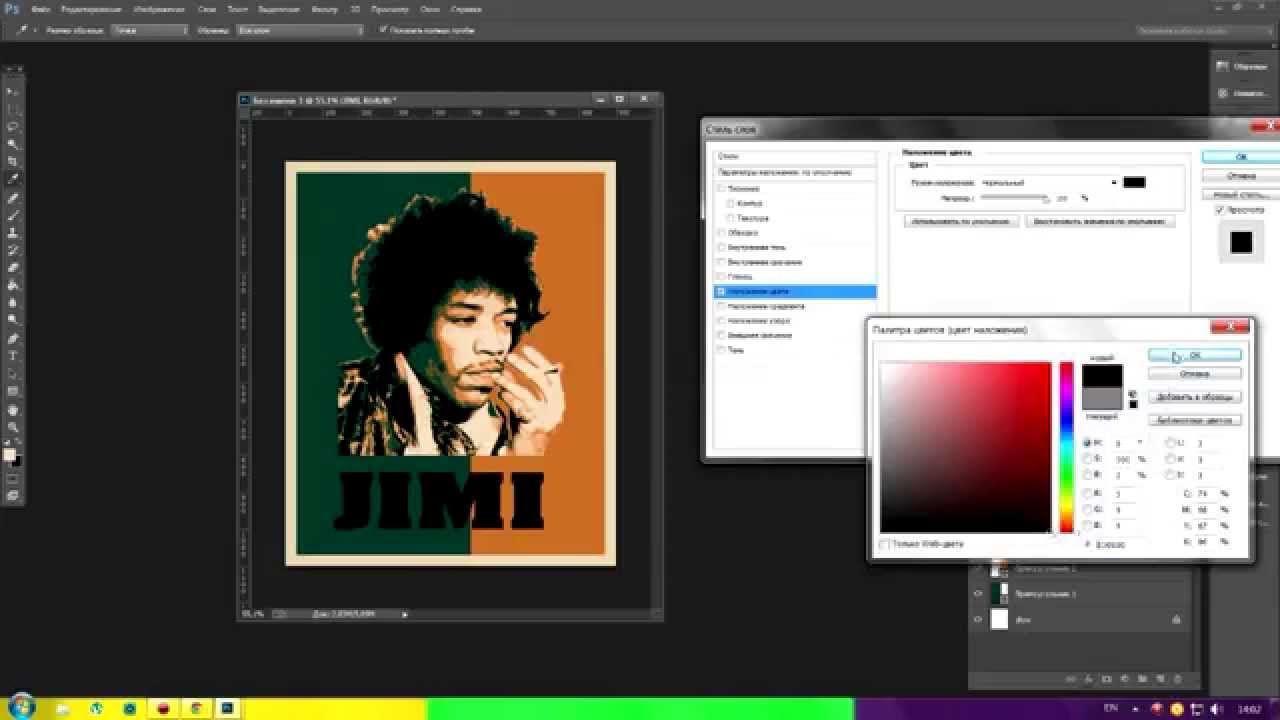Open the Образец sample layers dropdown
The image size is (1280, 720).
[300, 30]
